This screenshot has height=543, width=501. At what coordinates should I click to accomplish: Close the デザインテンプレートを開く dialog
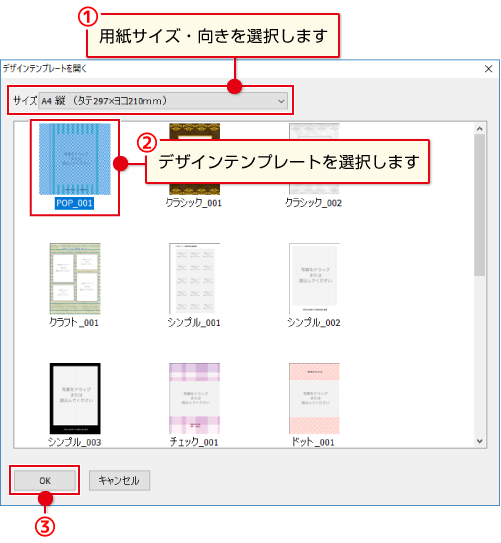(489, 69)
